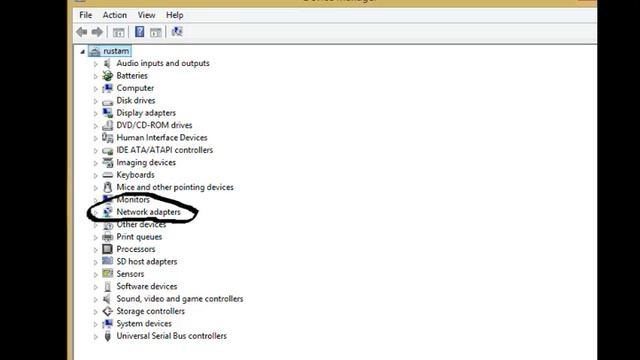Image resolution: width=640 pixels, height=360 pixels.
Task: Click the Other devices icon
Action: 107,225
